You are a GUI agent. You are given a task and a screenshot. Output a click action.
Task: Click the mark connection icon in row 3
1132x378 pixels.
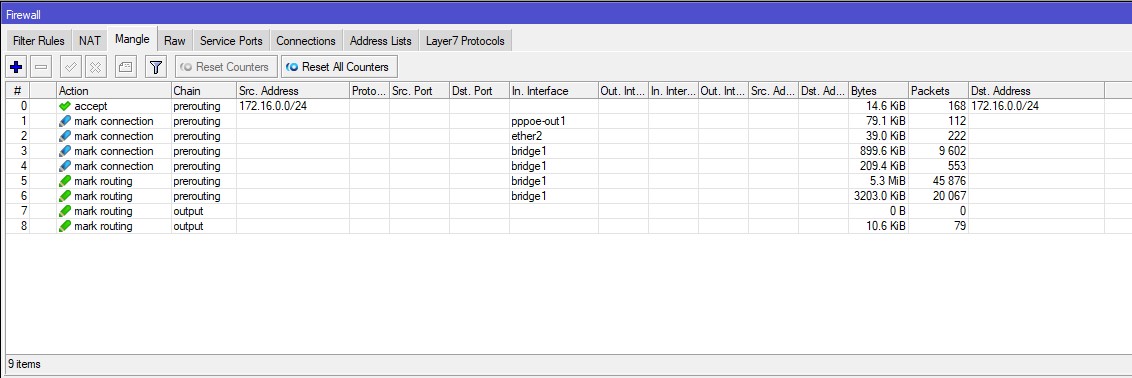click(65, 151)
